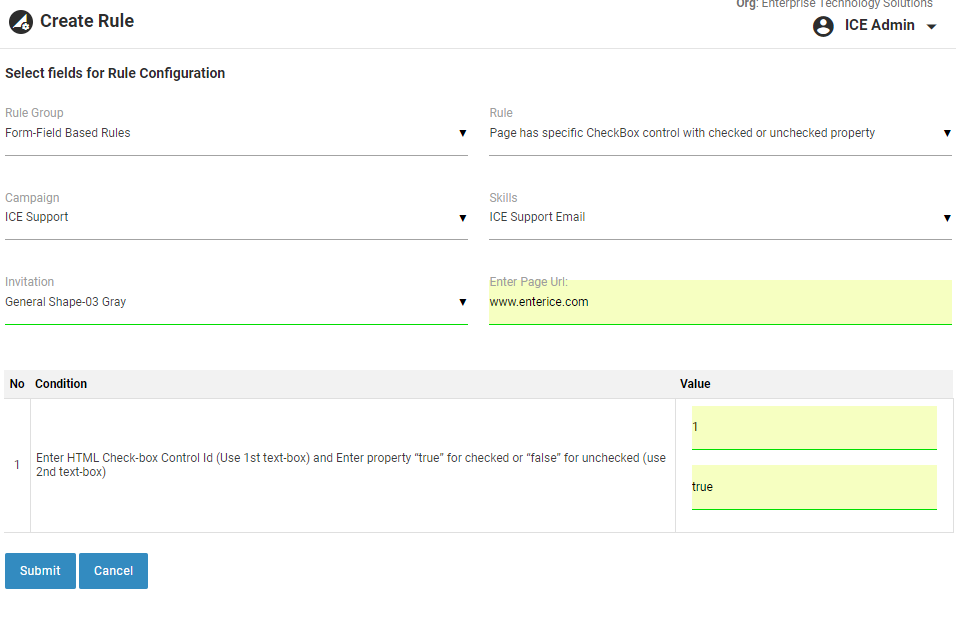Focus the property text box containing true
956x641 pixels.
click(x=814, y=487)
